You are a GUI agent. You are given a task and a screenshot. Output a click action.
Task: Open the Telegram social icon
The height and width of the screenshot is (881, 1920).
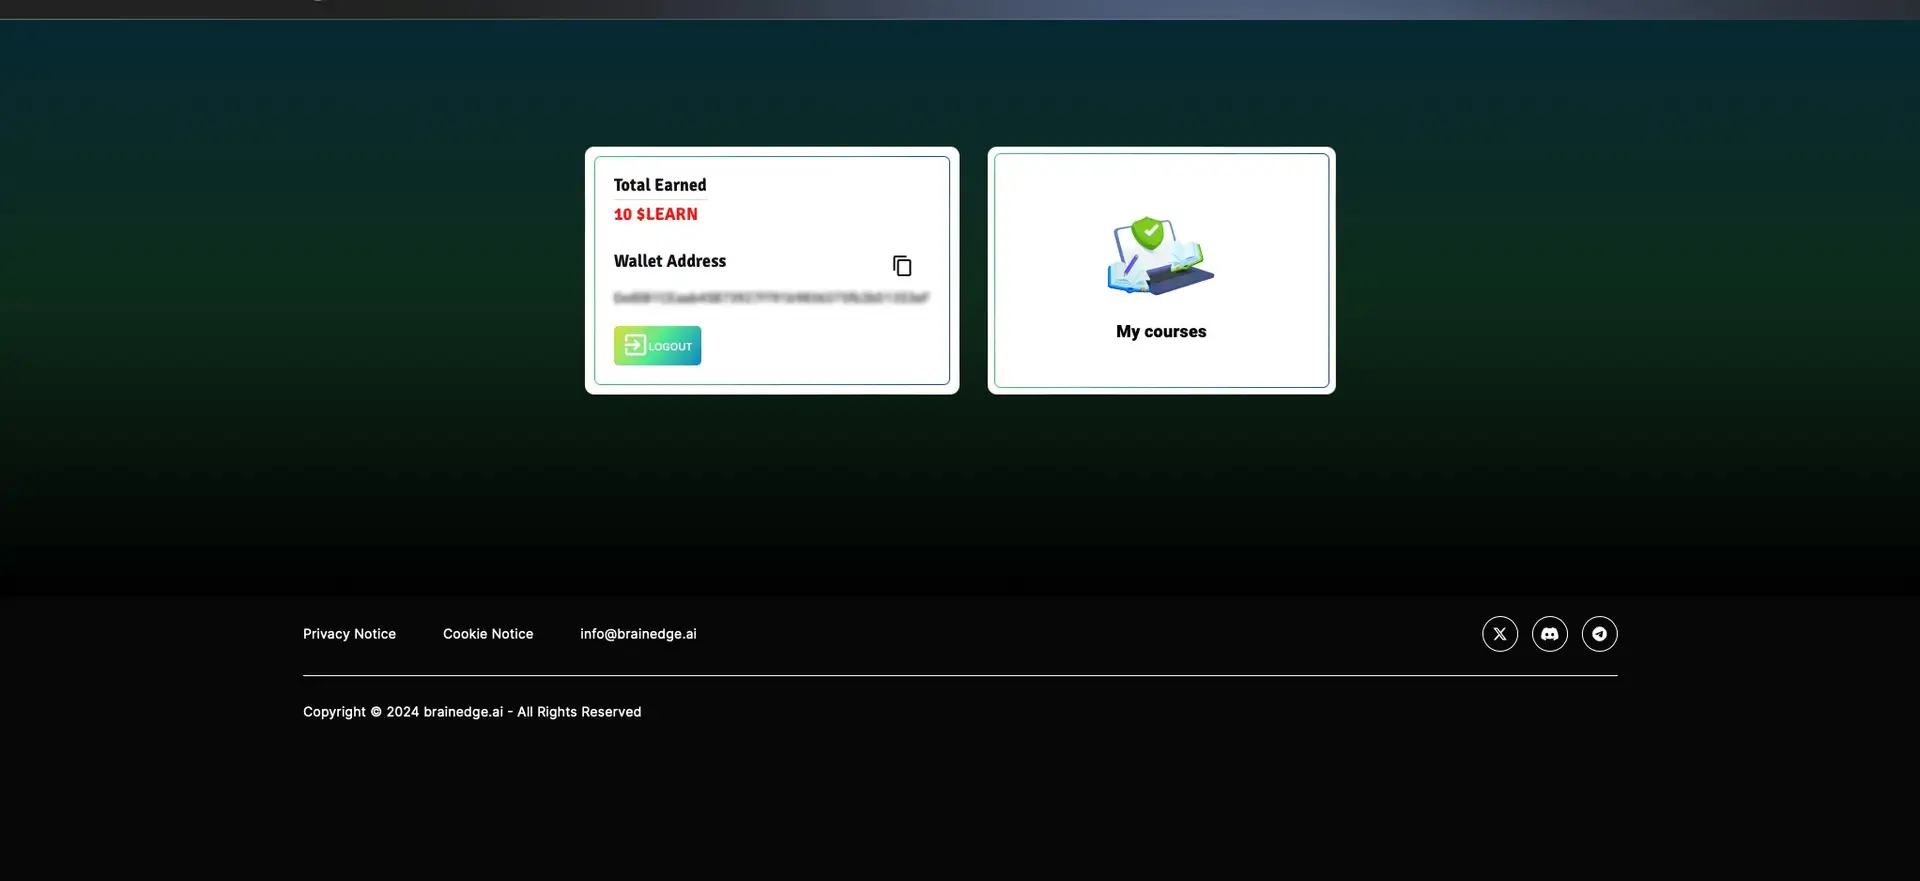point(1599,634)
